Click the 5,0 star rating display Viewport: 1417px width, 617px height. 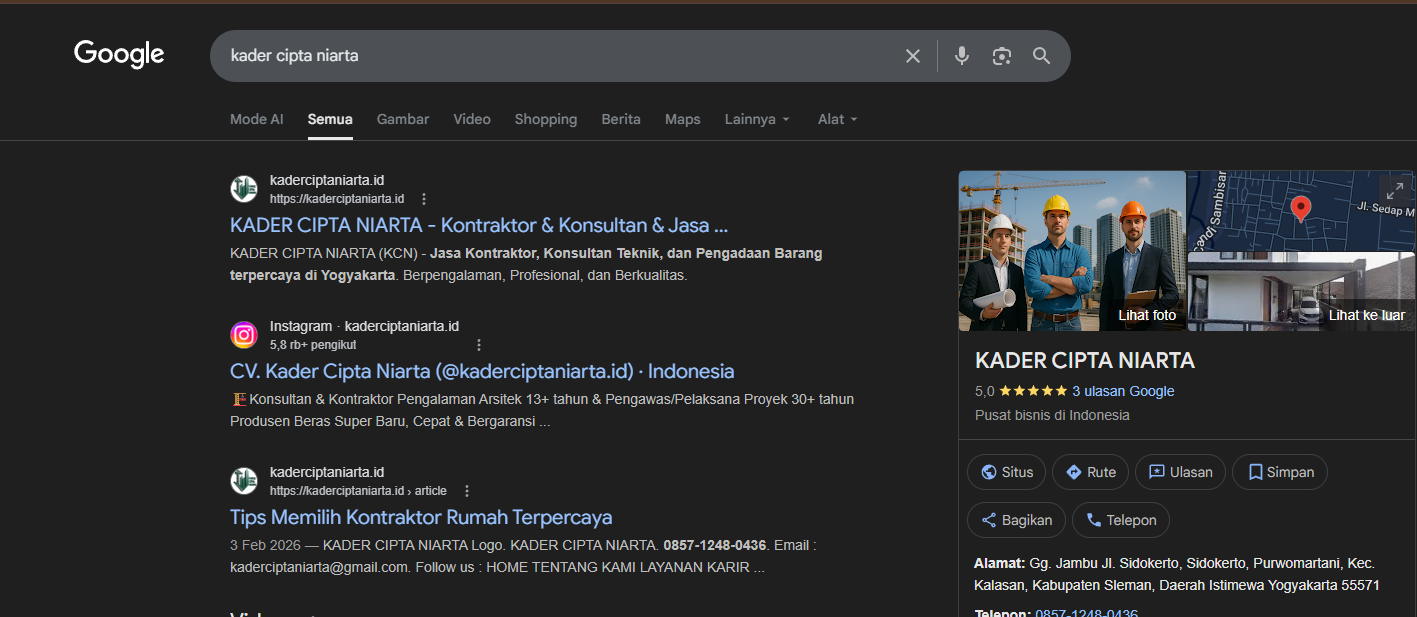(x=1021, y=391)
